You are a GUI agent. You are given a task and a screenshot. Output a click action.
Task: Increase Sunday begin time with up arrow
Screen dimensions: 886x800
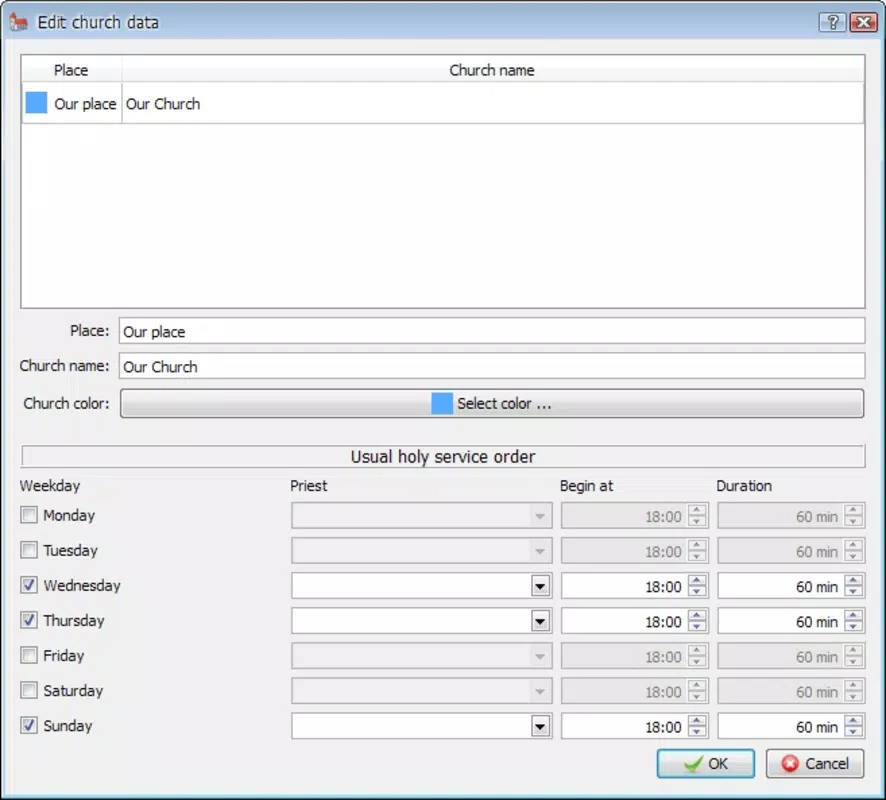[x=697, y=720]
